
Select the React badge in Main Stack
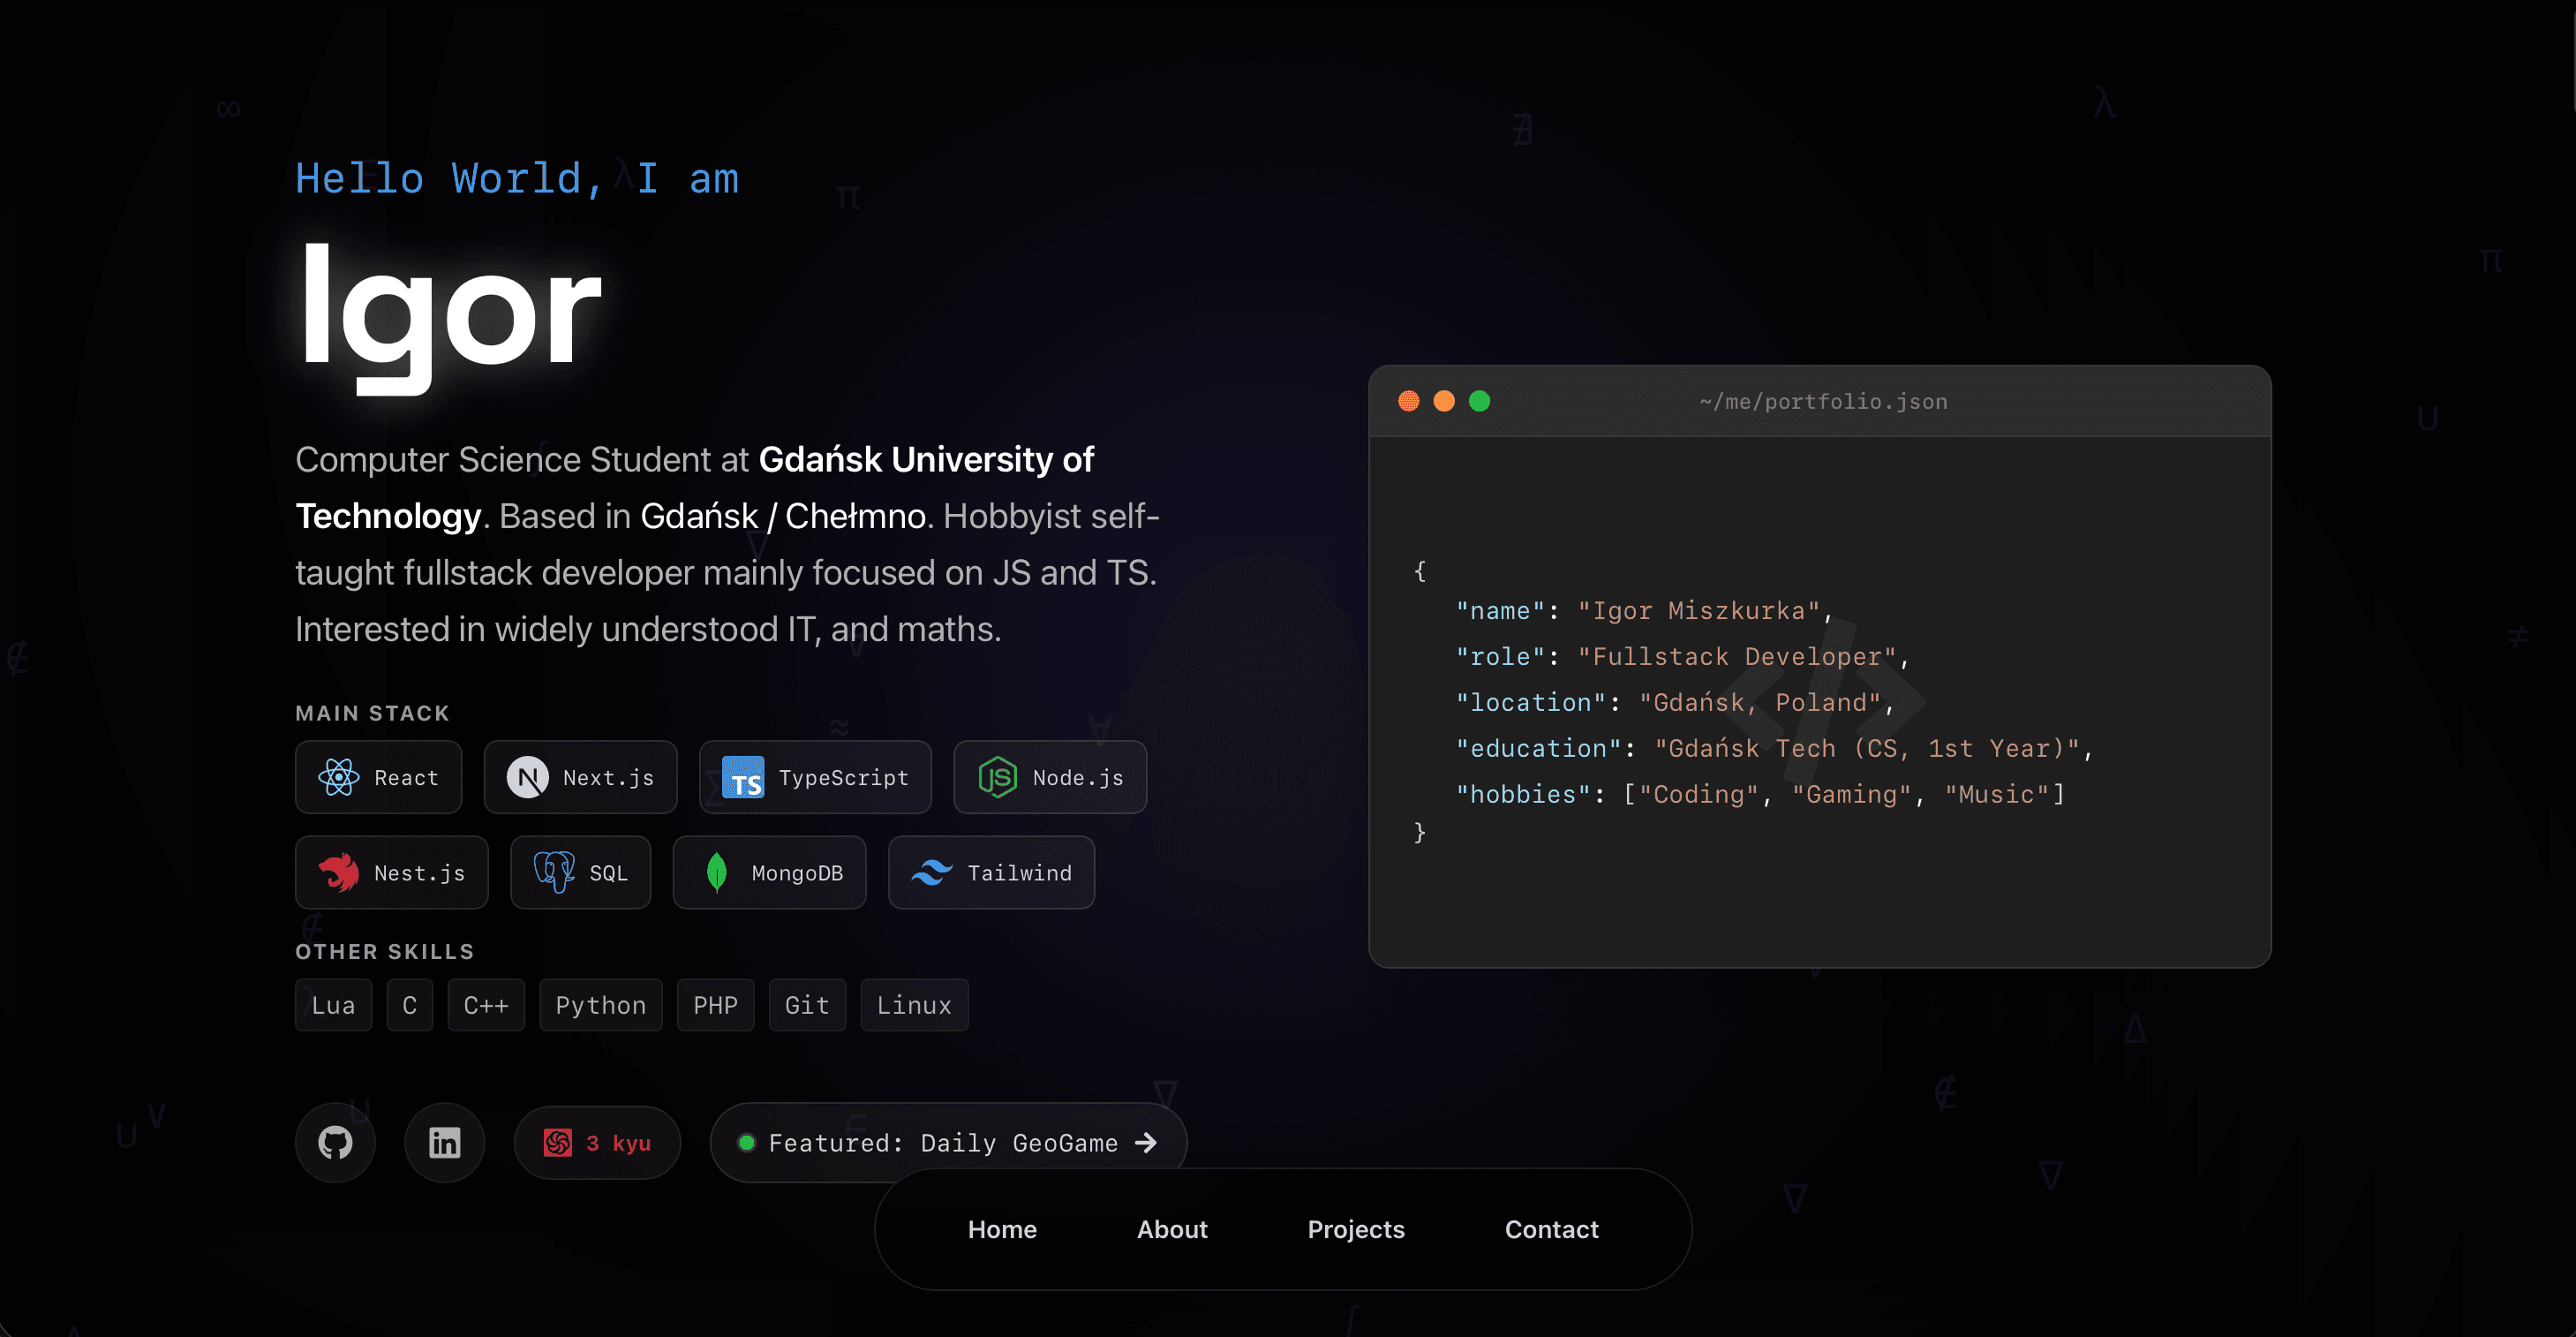pos(378,777)
